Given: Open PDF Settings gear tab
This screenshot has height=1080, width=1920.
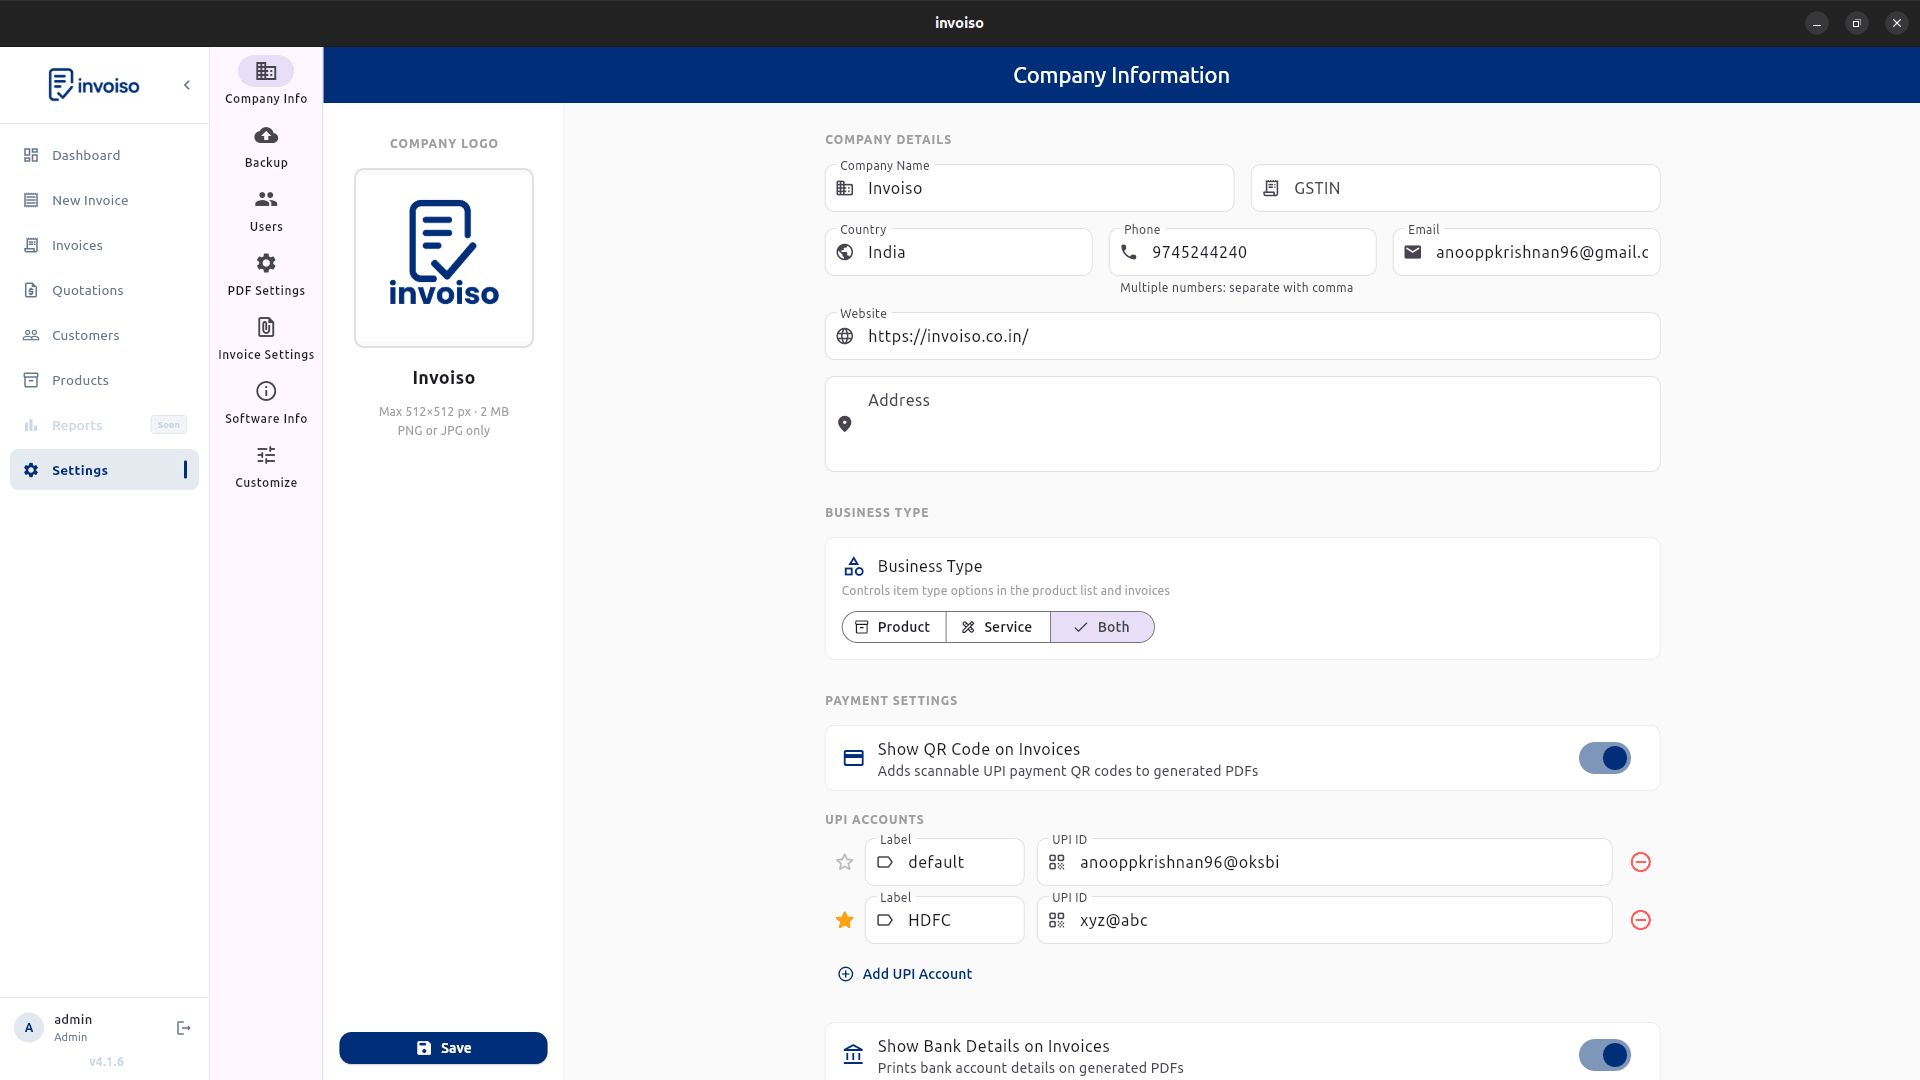Looking at the screenshot, I should coord(266,274).
